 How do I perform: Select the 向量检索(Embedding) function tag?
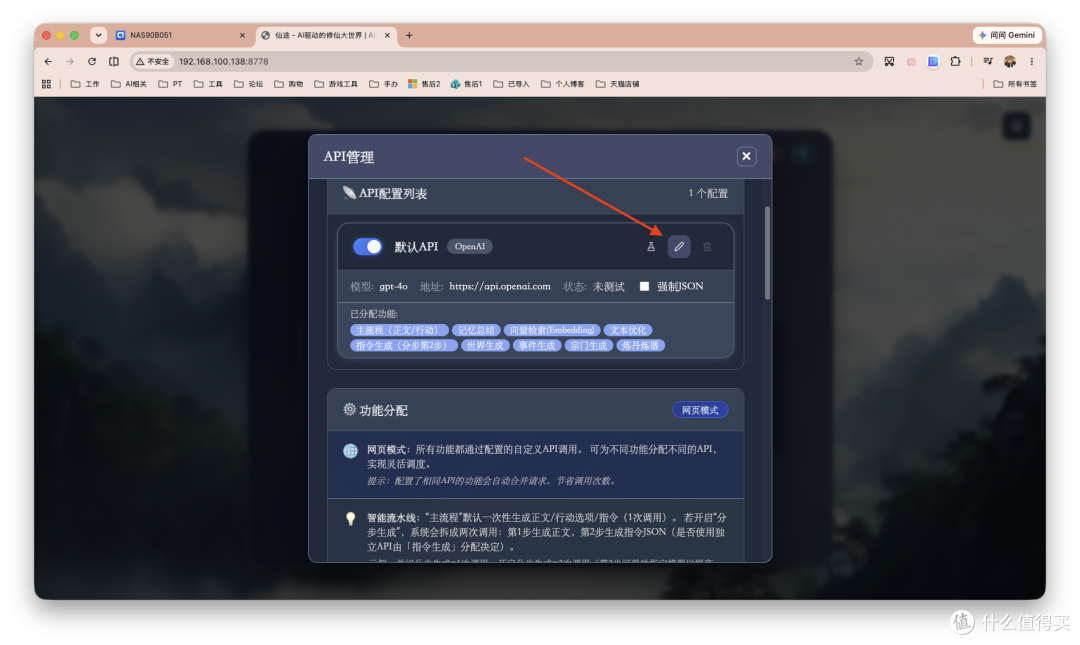coord(552,330)
